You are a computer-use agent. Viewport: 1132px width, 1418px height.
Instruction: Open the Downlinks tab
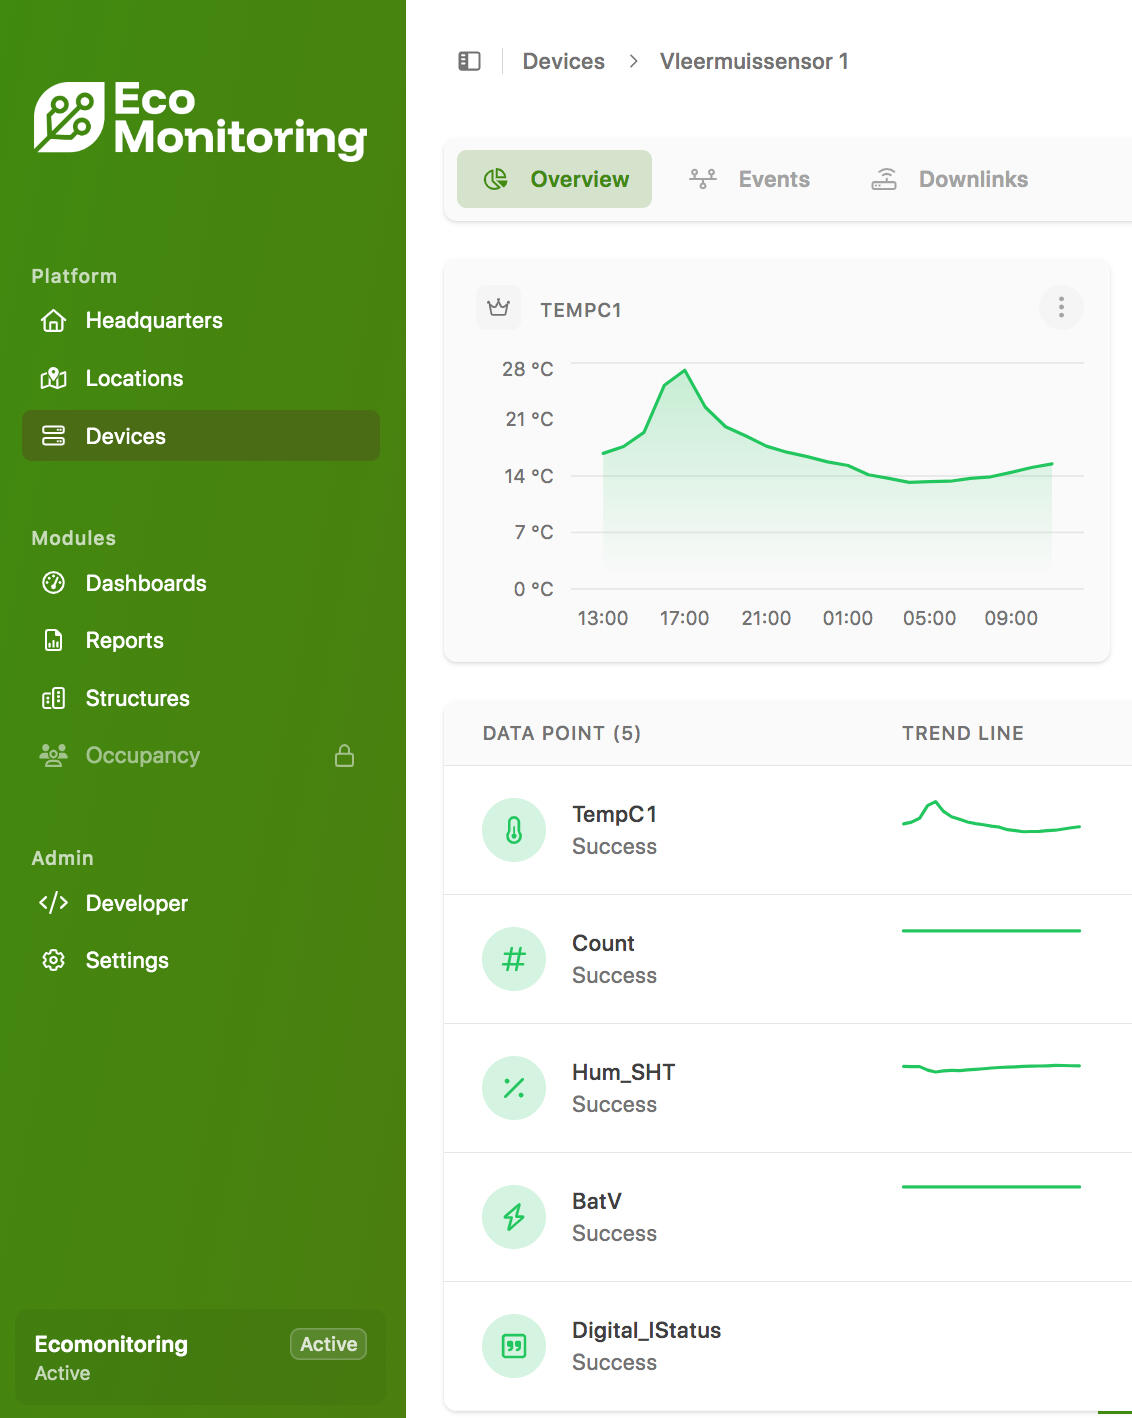[x=950, y=179]
